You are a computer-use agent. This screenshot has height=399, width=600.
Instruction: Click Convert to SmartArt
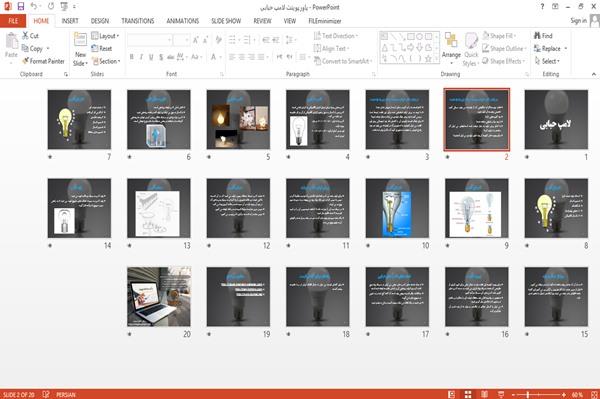pyautogui.click(x=342, y=61)
